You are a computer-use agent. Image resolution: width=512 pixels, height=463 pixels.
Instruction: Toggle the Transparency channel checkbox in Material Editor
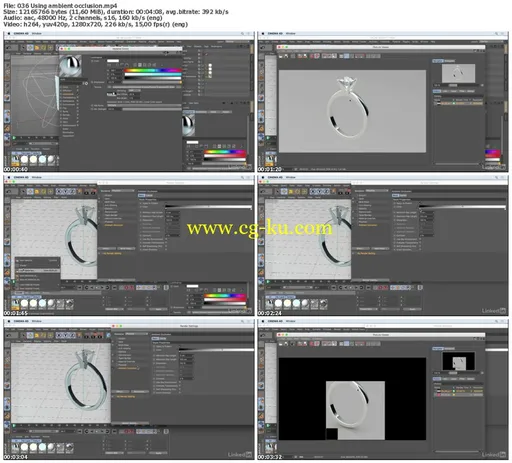click(78, 97)
